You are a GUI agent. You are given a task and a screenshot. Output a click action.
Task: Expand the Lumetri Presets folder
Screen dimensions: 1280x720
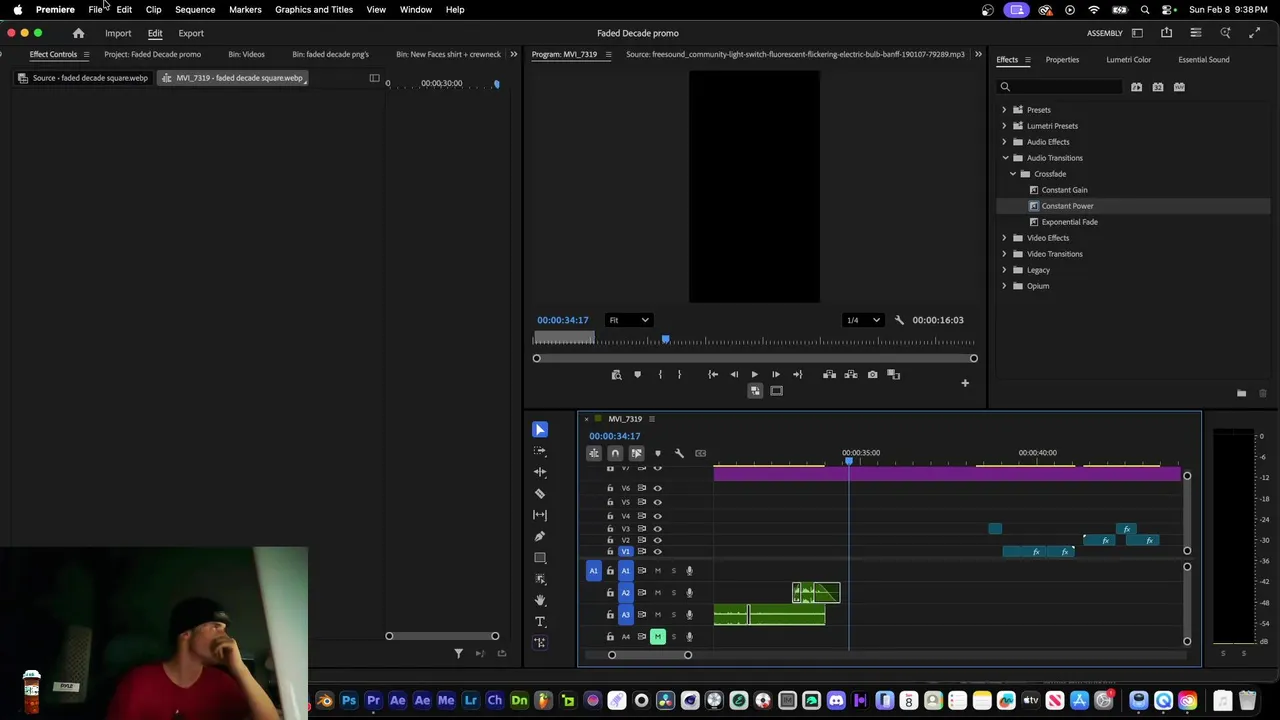pos(1004,126)
